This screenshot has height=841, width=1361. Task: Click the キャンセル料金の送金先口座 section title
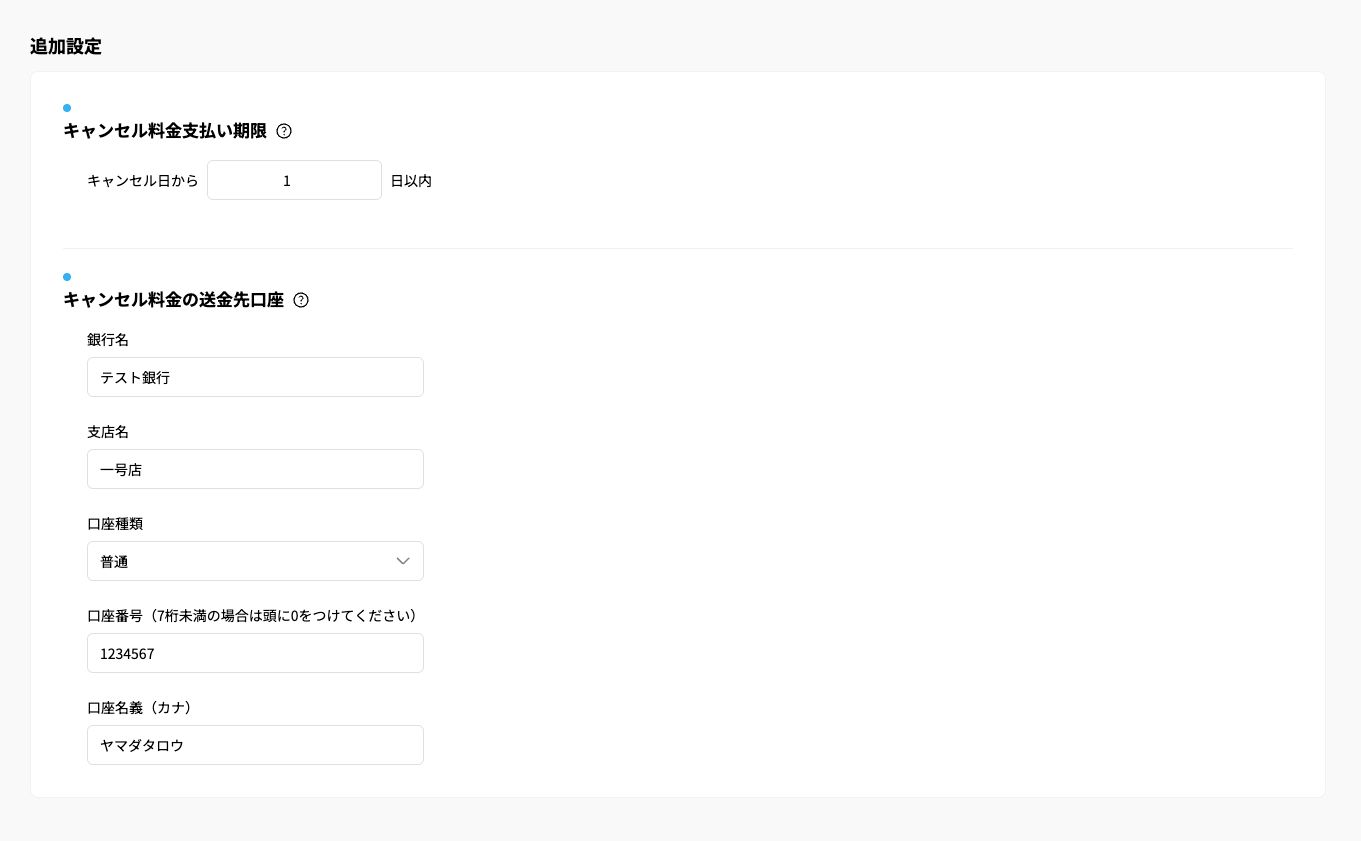173,300
